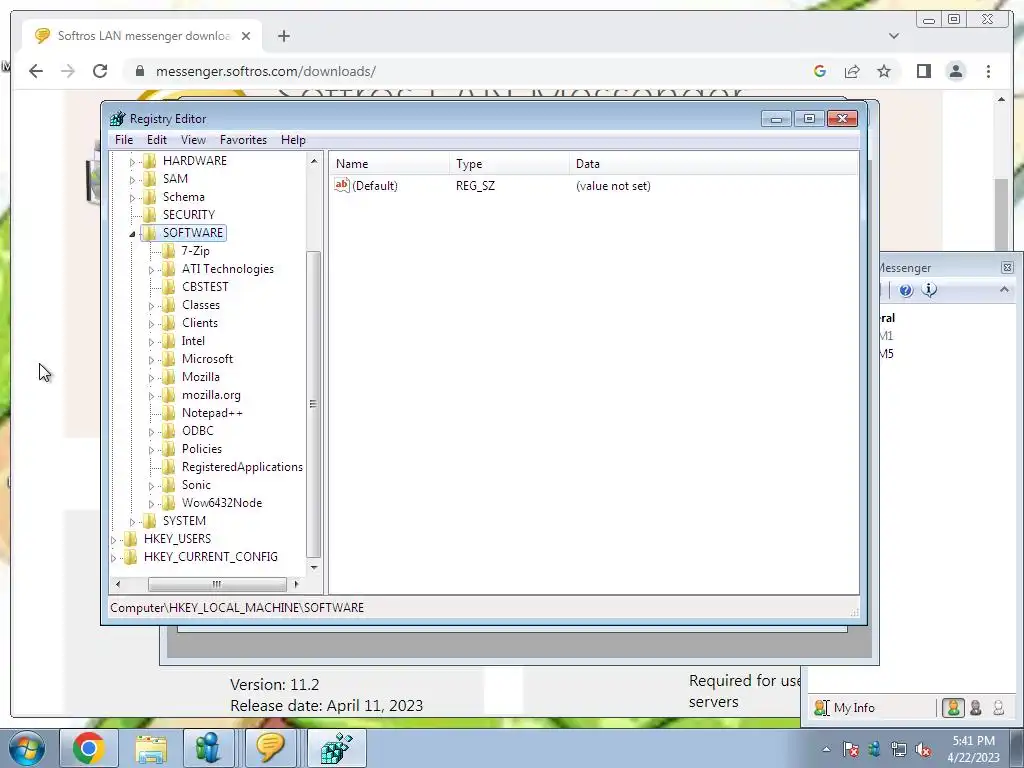
Task: Click the Google icon in address bar
Action: coord(820,71)
